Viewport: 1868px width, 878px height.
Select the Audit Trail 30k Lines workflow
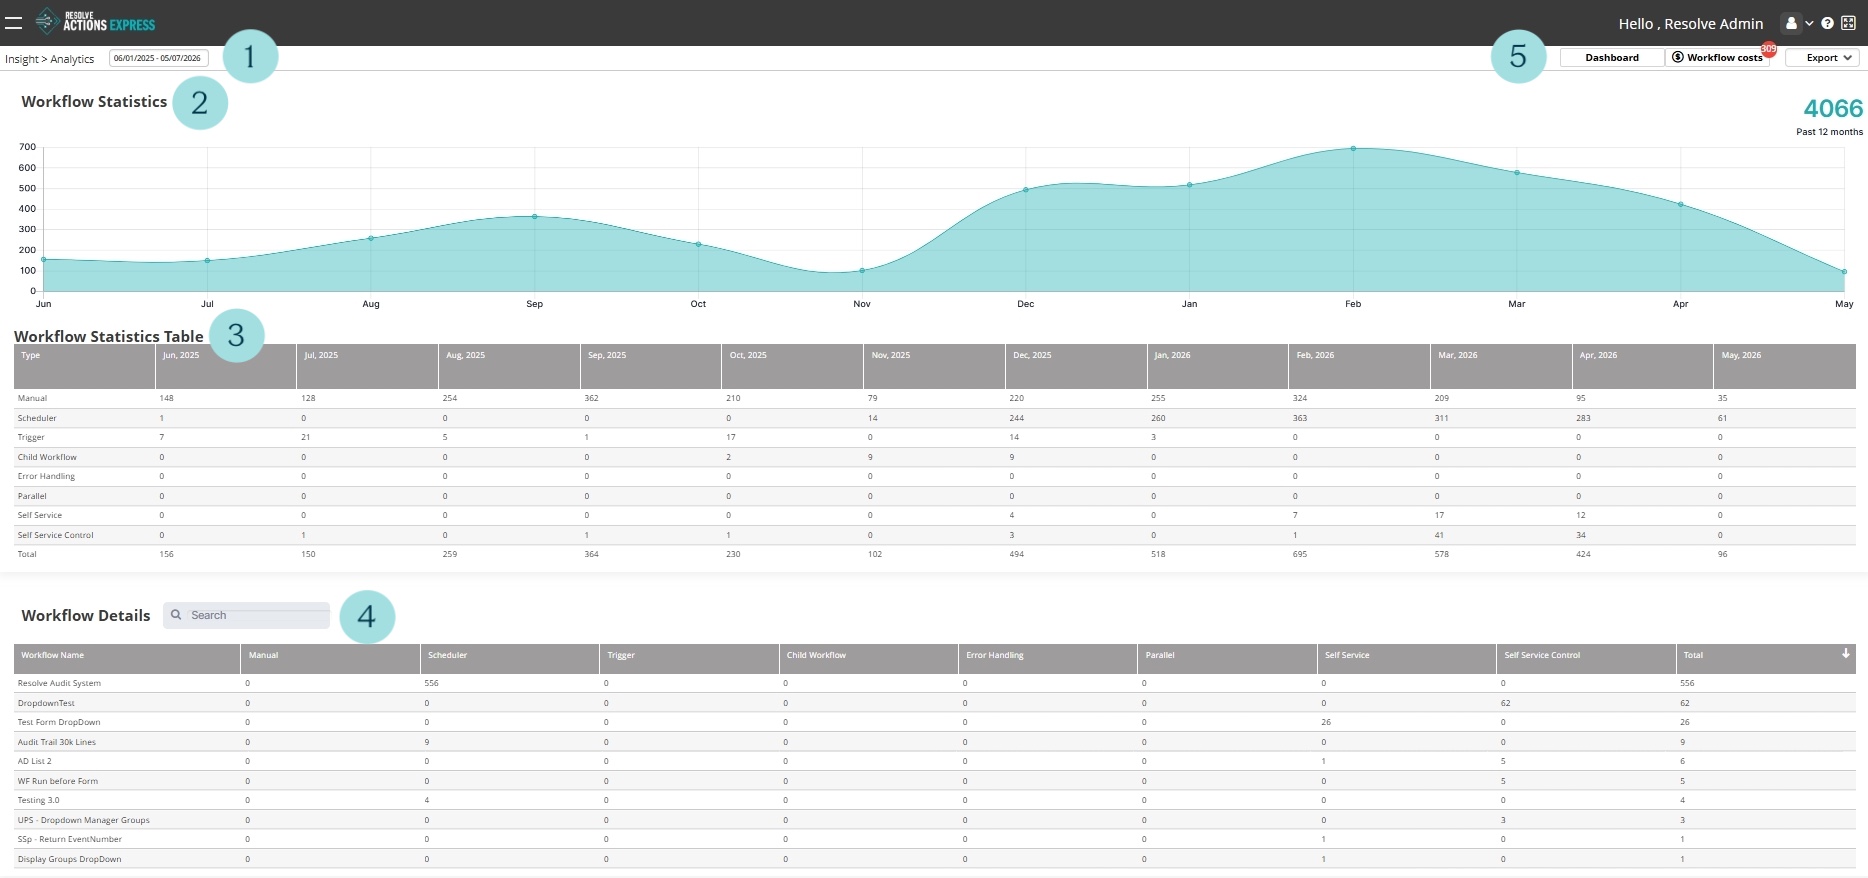(57, 742)
